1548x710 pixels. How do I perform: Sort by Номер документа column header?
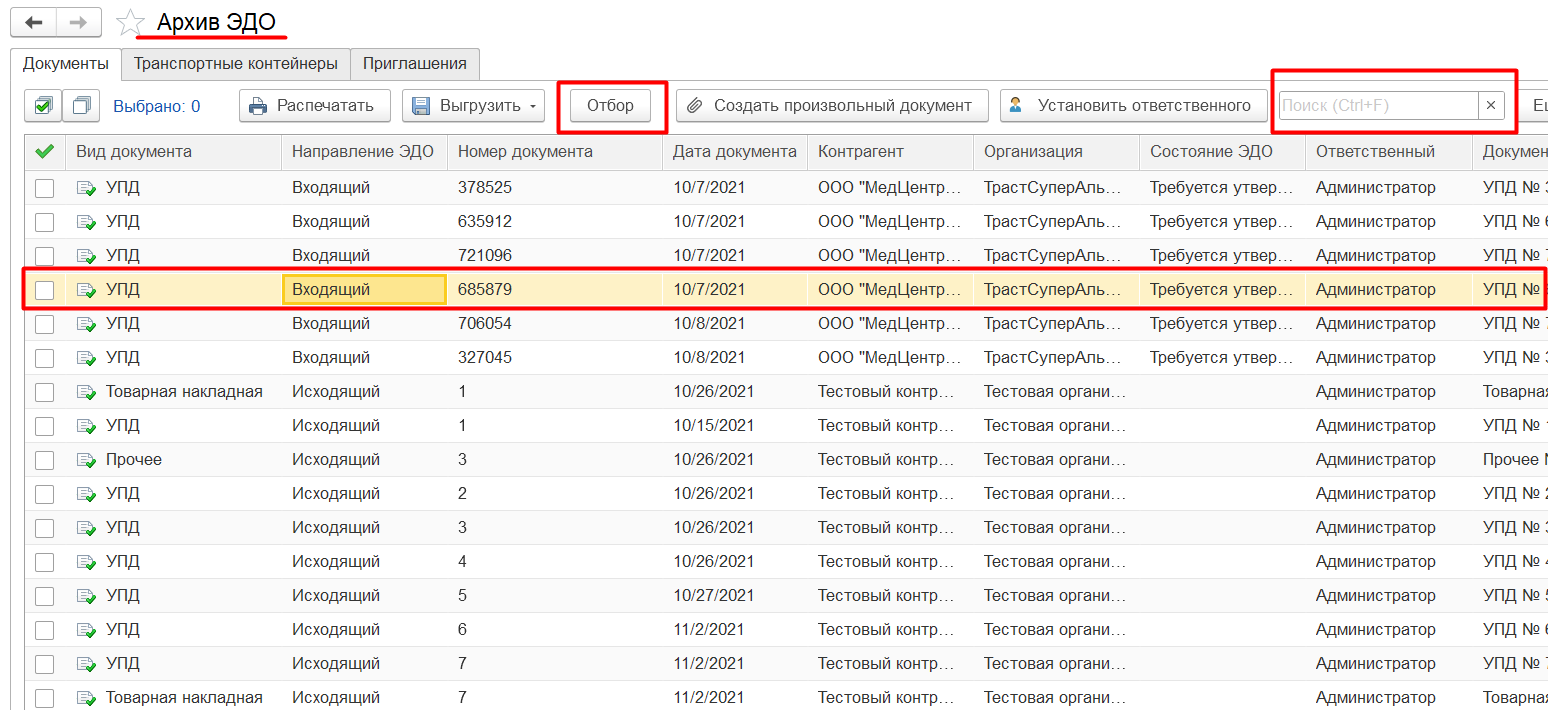click(x=555, y=152)
